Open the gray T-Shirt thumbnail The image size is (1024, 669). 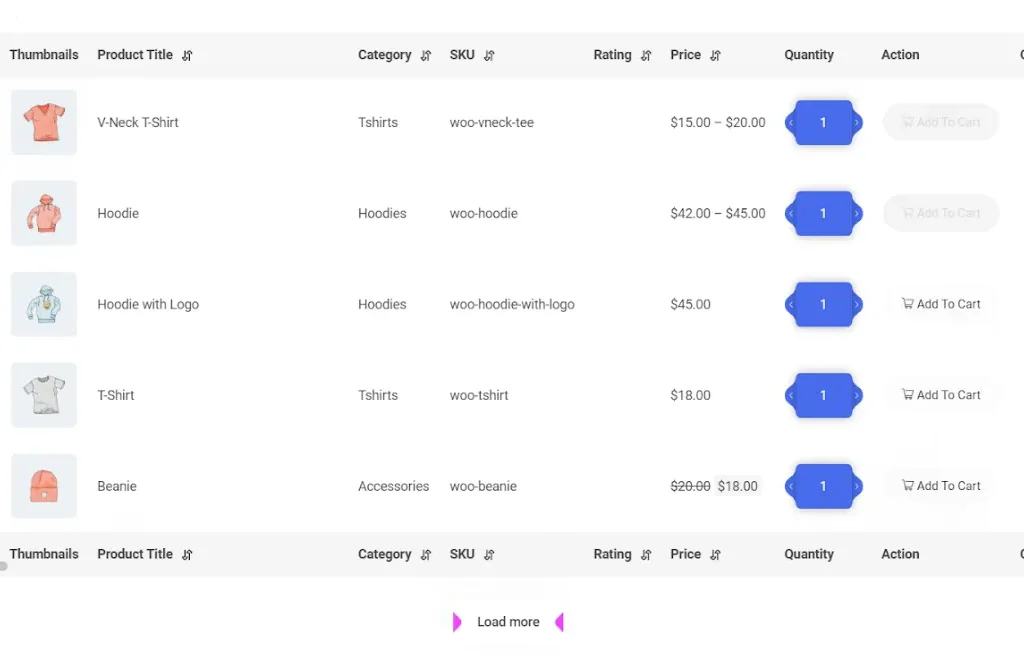pos(44,395)
